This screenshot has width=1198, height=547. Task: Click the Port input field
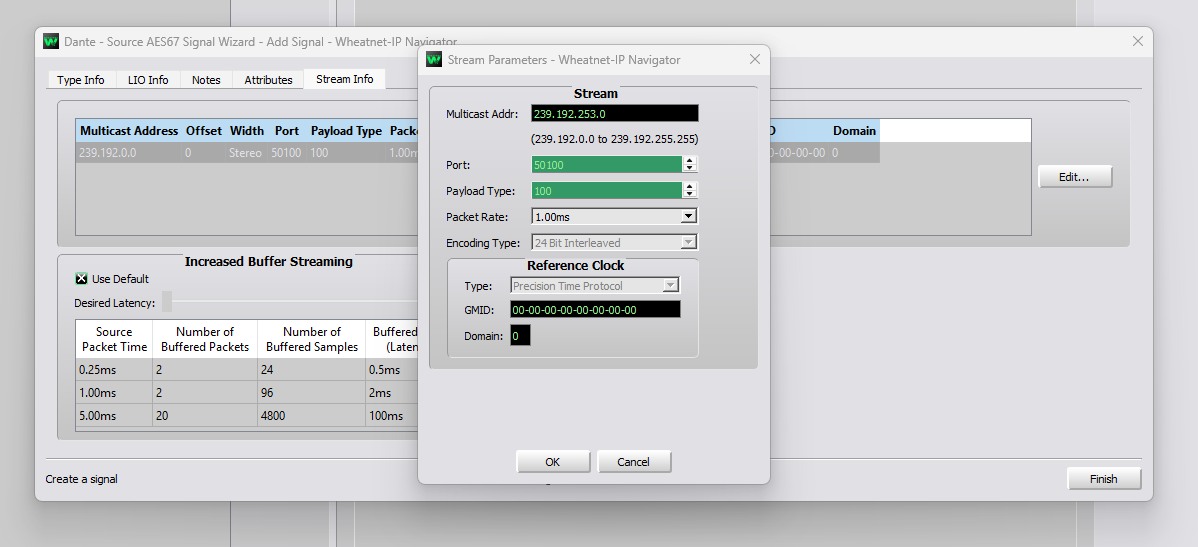click(x=607, y=164)
